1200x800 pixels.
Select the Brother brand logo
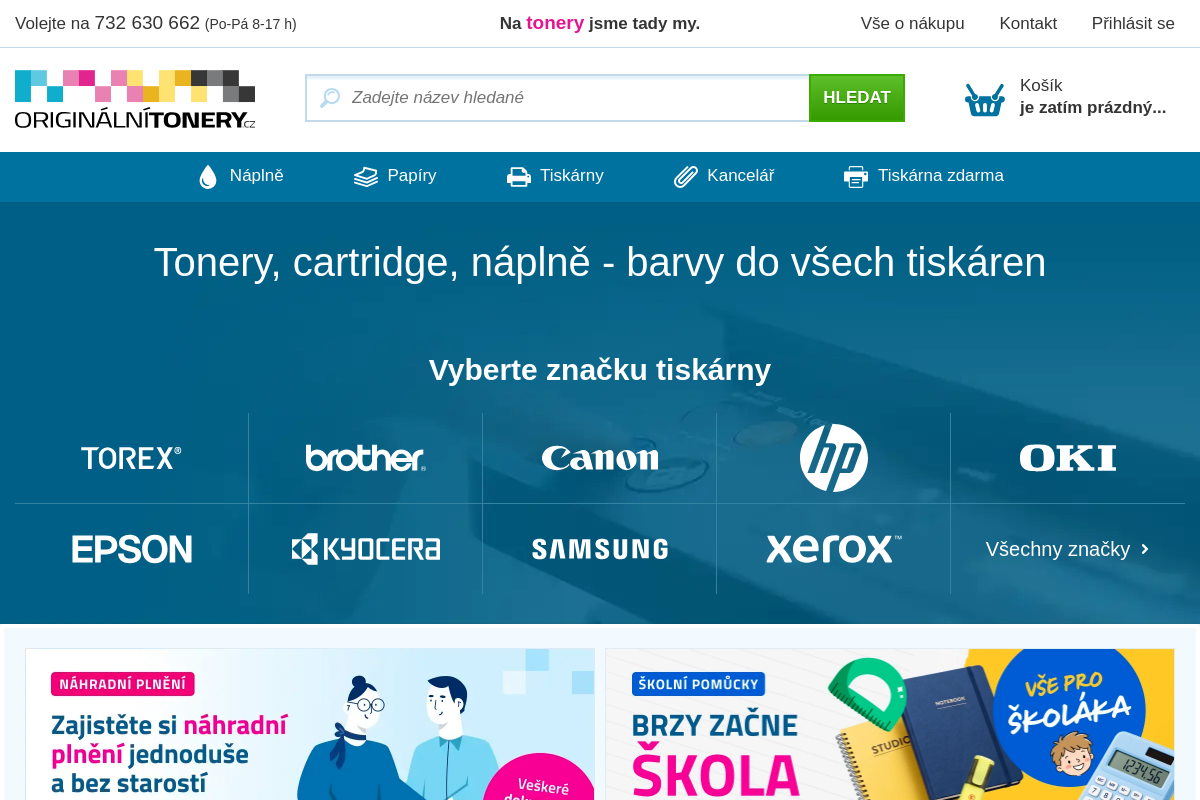(x=365, y=458)
